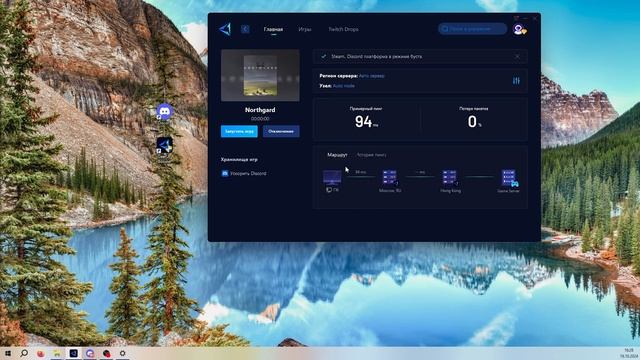Click the Moscow, RU server node icon
Screen dimensions: 640x360
[x=389, y=178]
